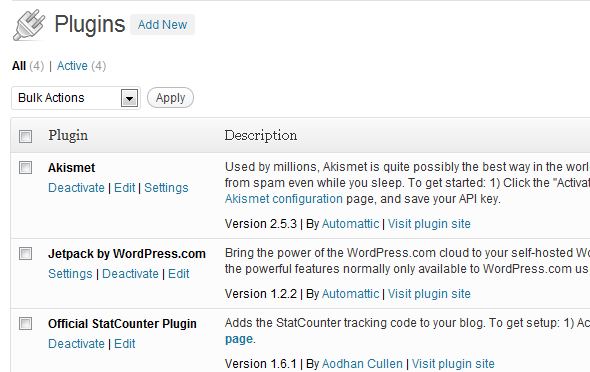Click the Plugins page heading
This screenshot has width=590, height=372.
point(90,24)
